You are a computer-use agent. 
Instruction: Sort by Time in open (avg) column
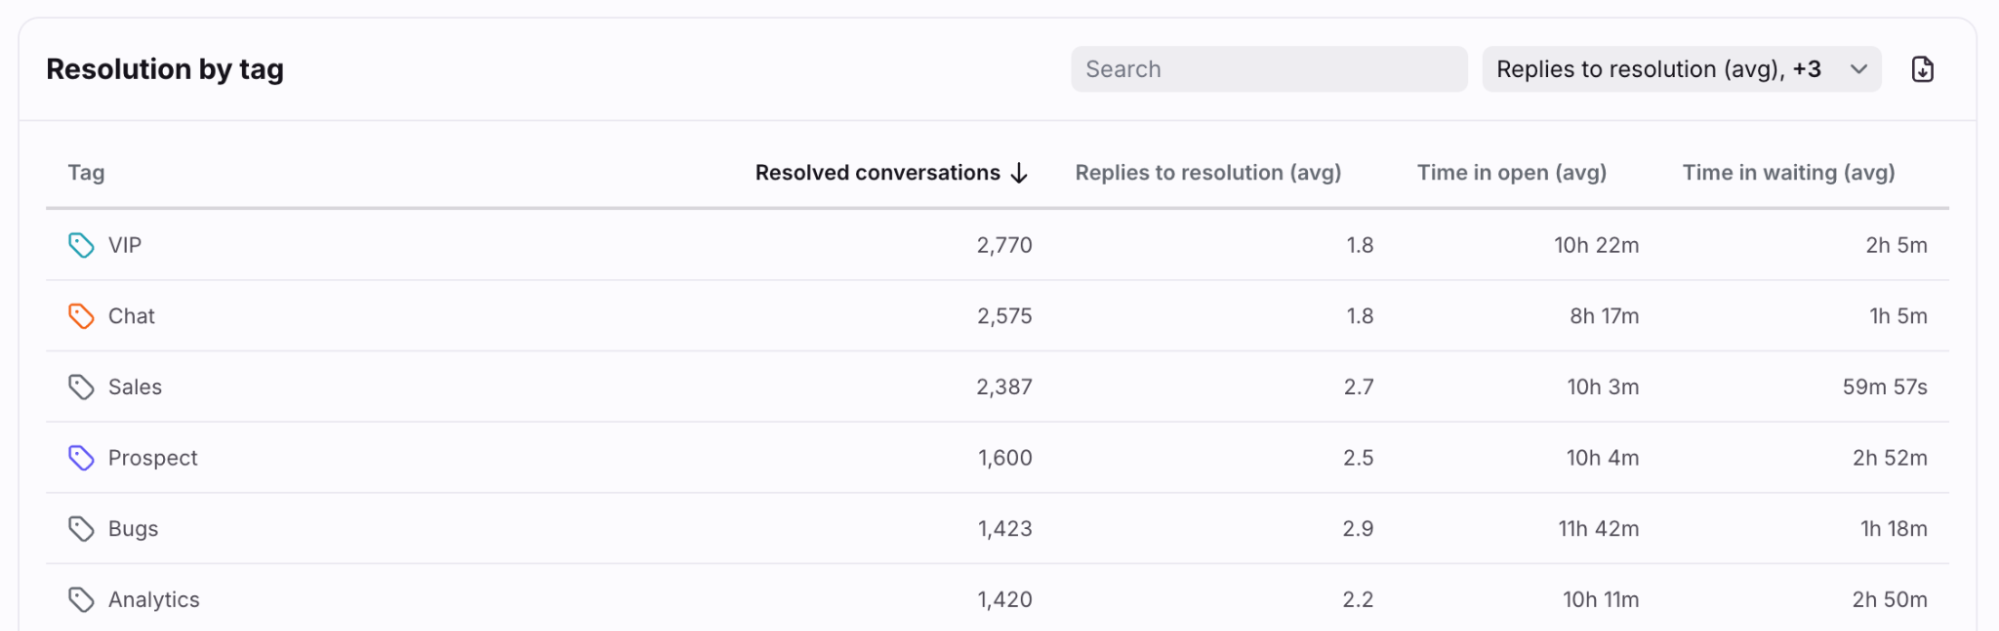pyautogui.click(x=1511, y=173)
